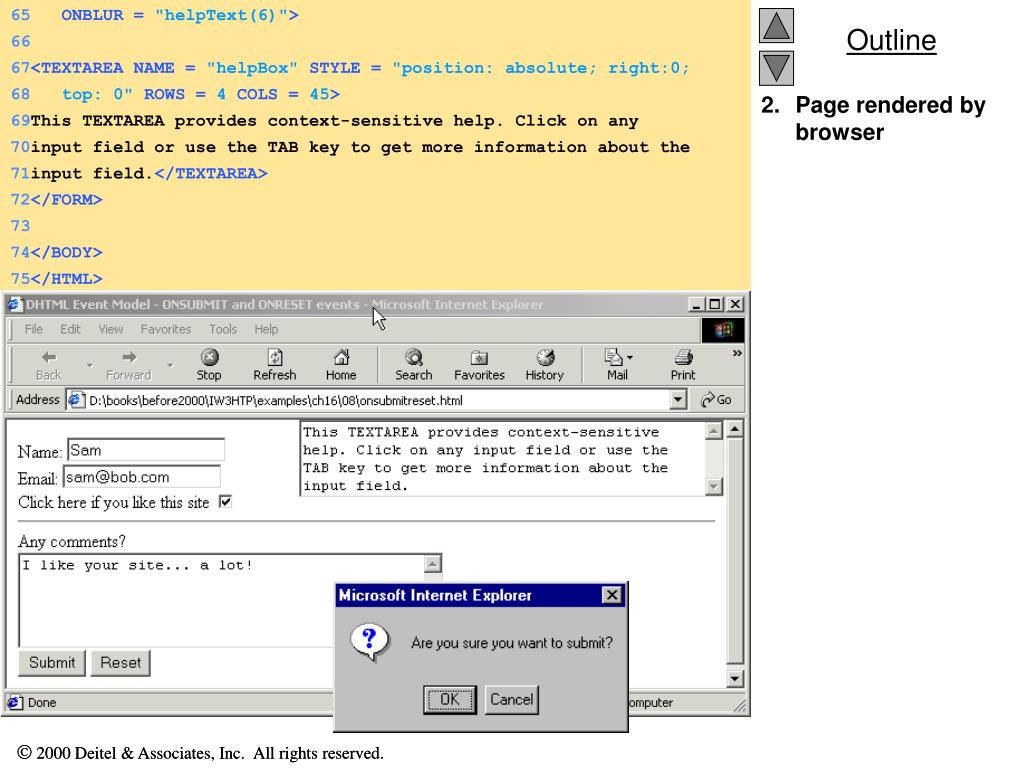1024x768 pixels.
Task: Go to Home via toolbar icon
Action: click(341, 365)
